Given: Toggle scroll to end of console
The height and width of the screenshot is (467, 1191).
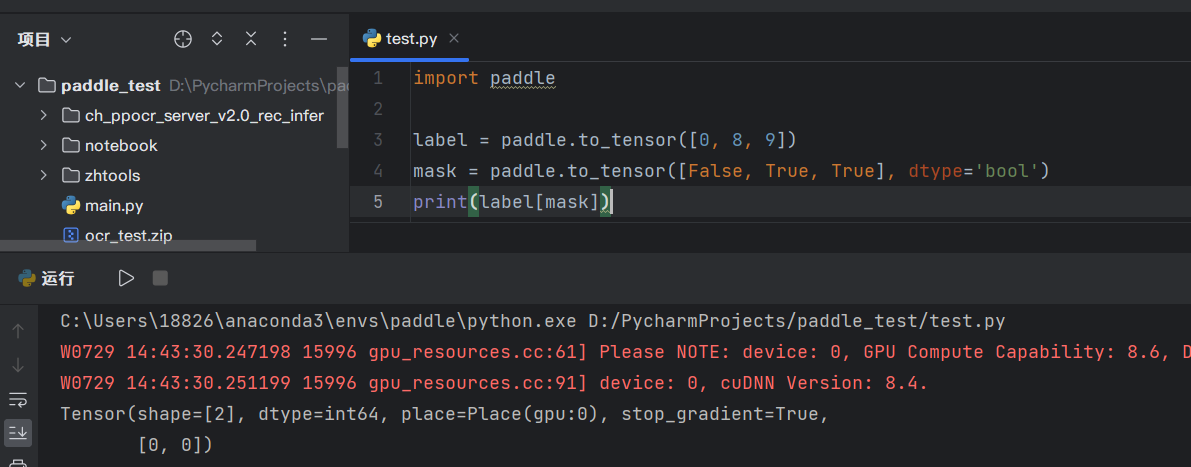Looking at the screenshot, I should coord(18,432).
